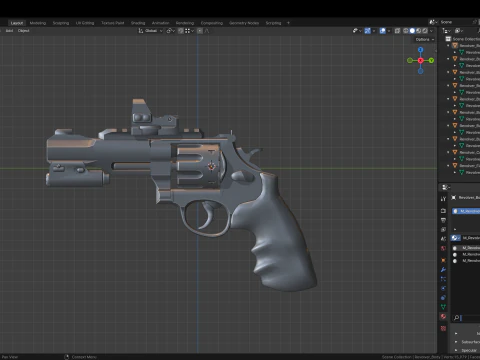
Task: Click the magnifier icon in material search
Action: pyautogui.click(x=456, y=318)
